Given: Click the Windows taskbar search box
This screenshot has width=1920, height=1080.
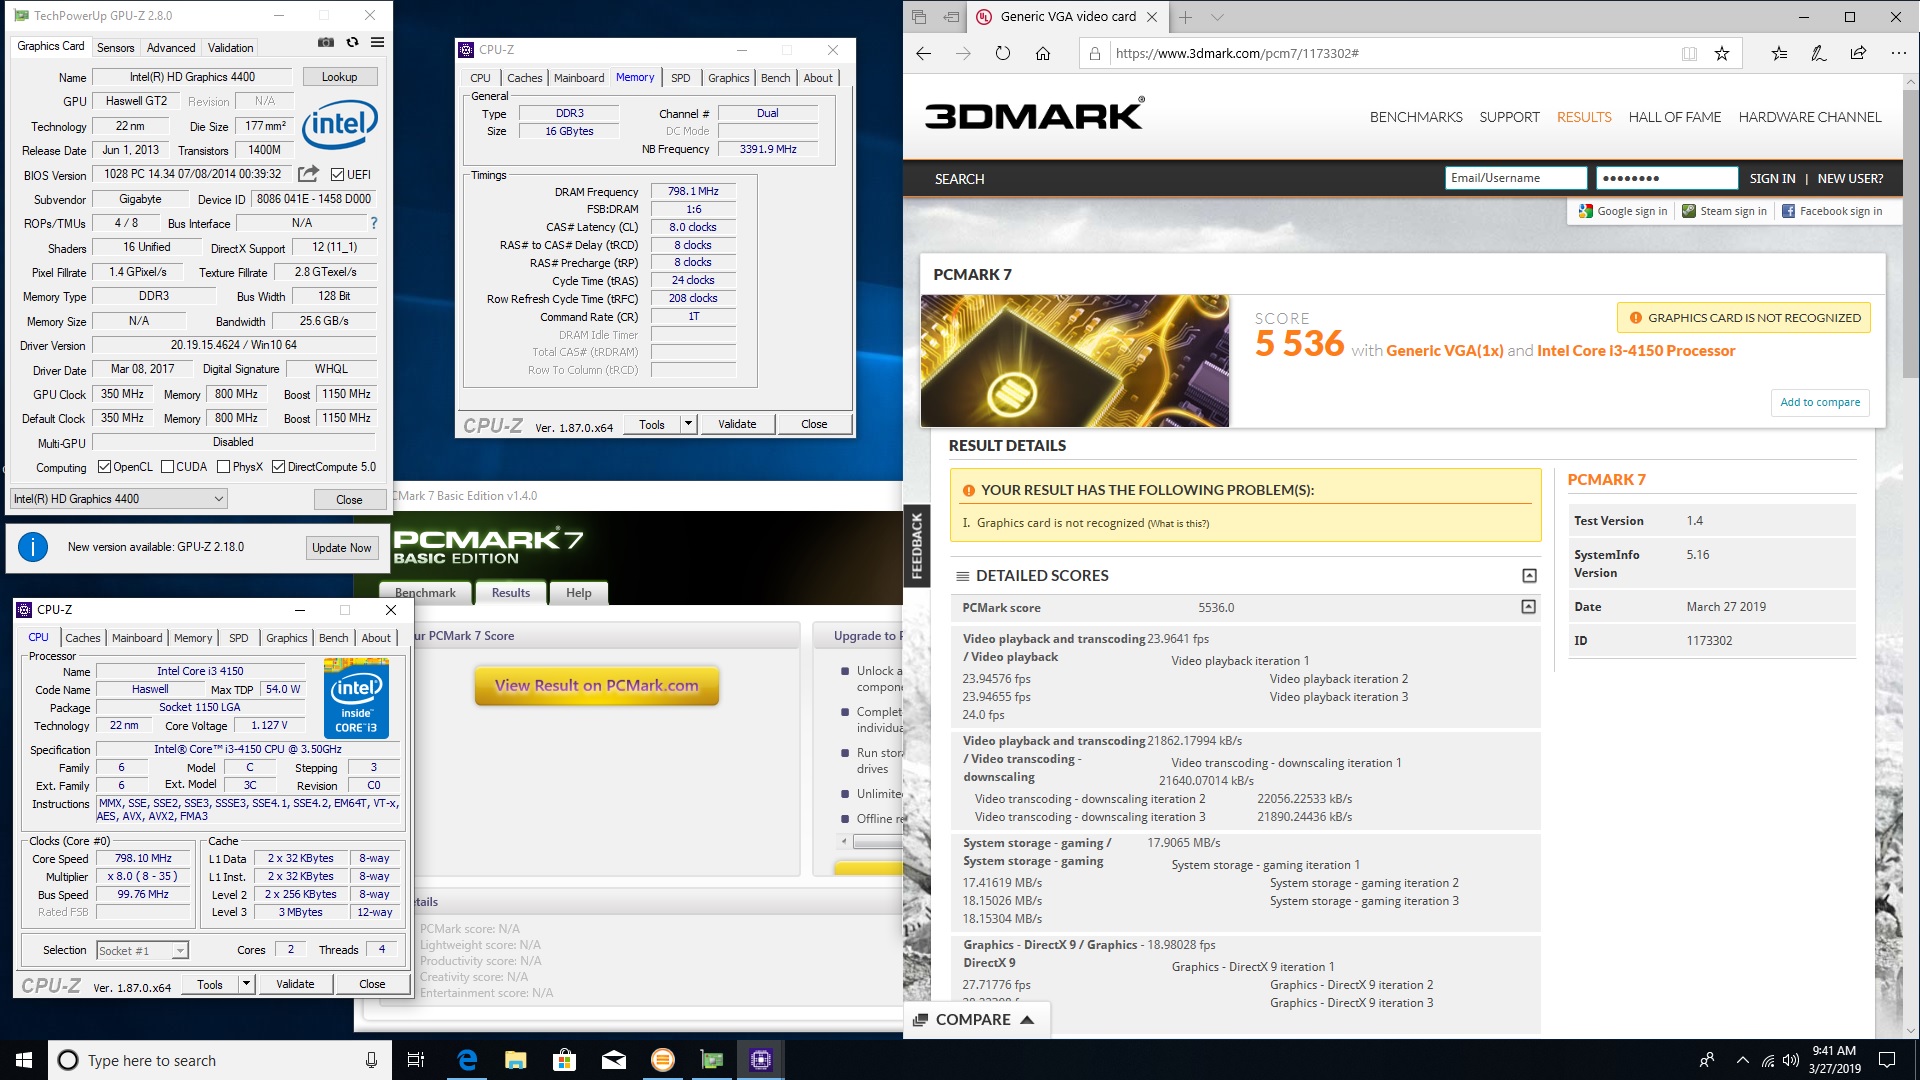Looking at the screenshot, I should click(220, 1060).
